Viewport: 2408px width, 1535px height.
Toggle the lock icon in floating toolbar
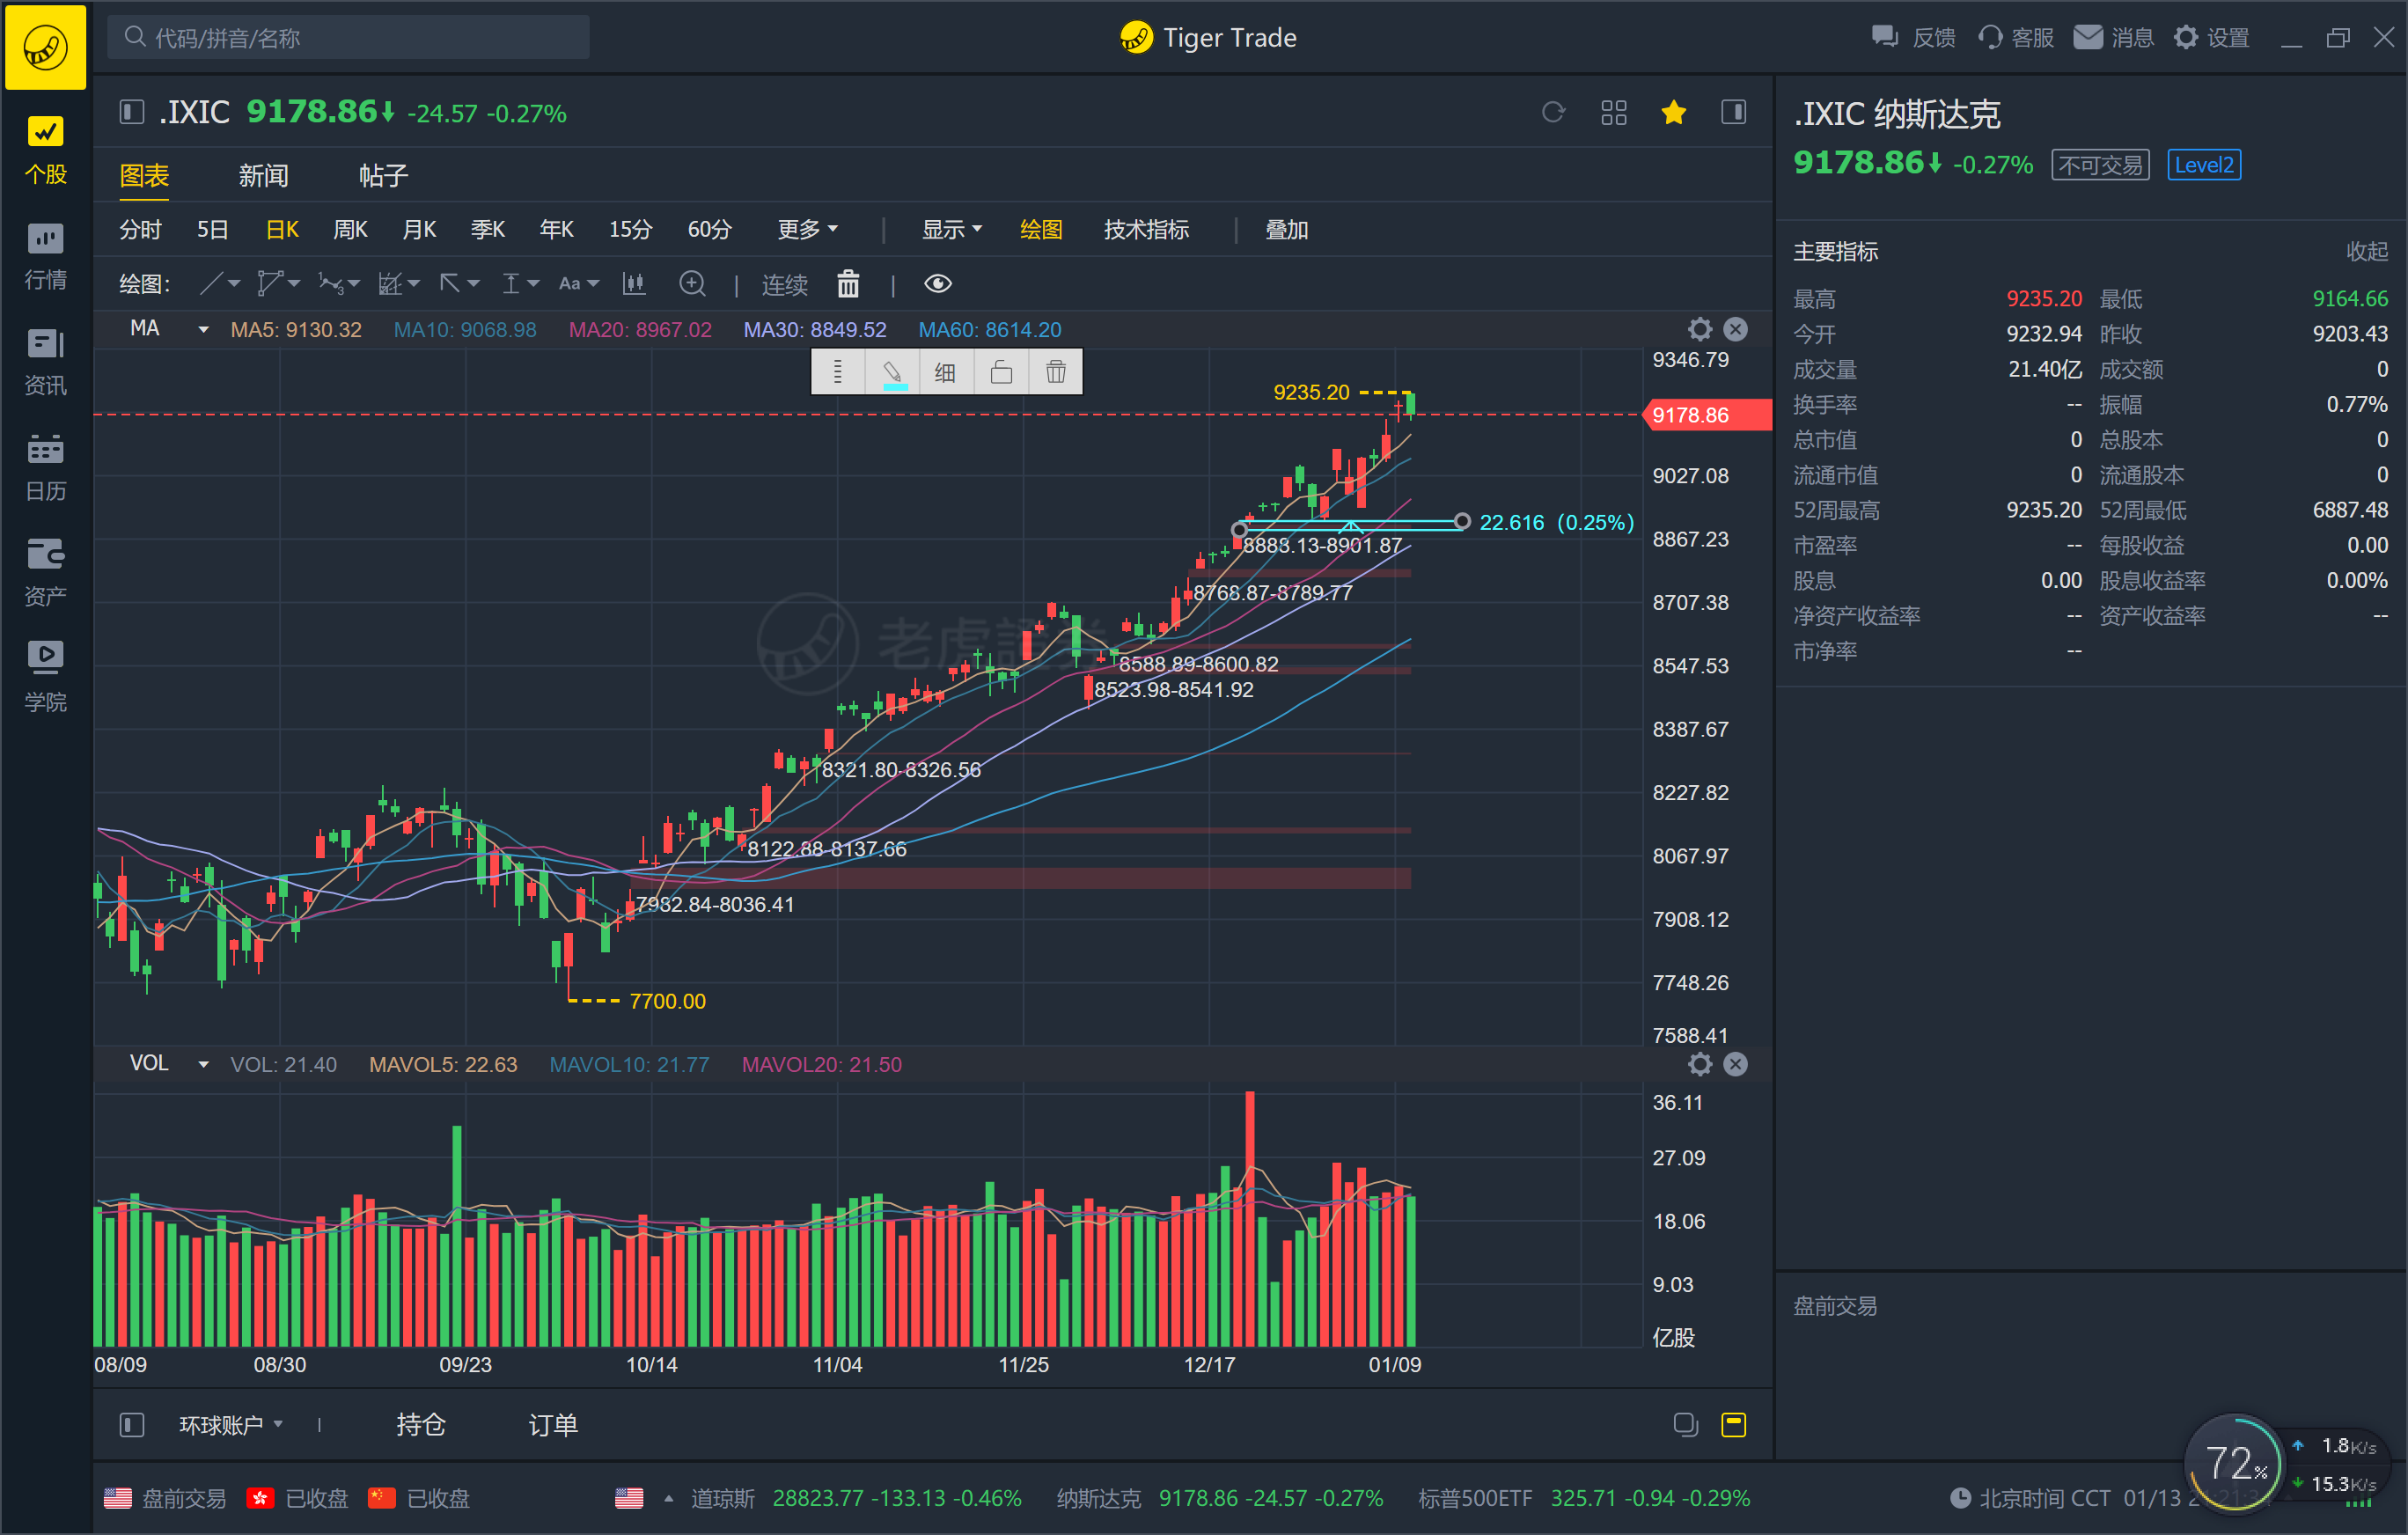point(1001,372)
